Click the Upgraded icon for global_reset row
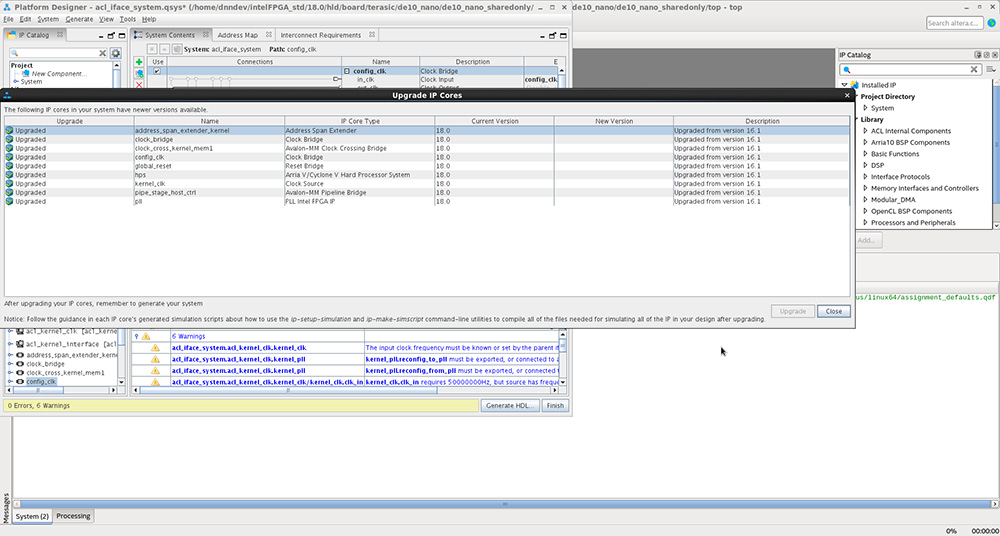The height and width of the screenshot is (536, 1000). coord(10,166)
